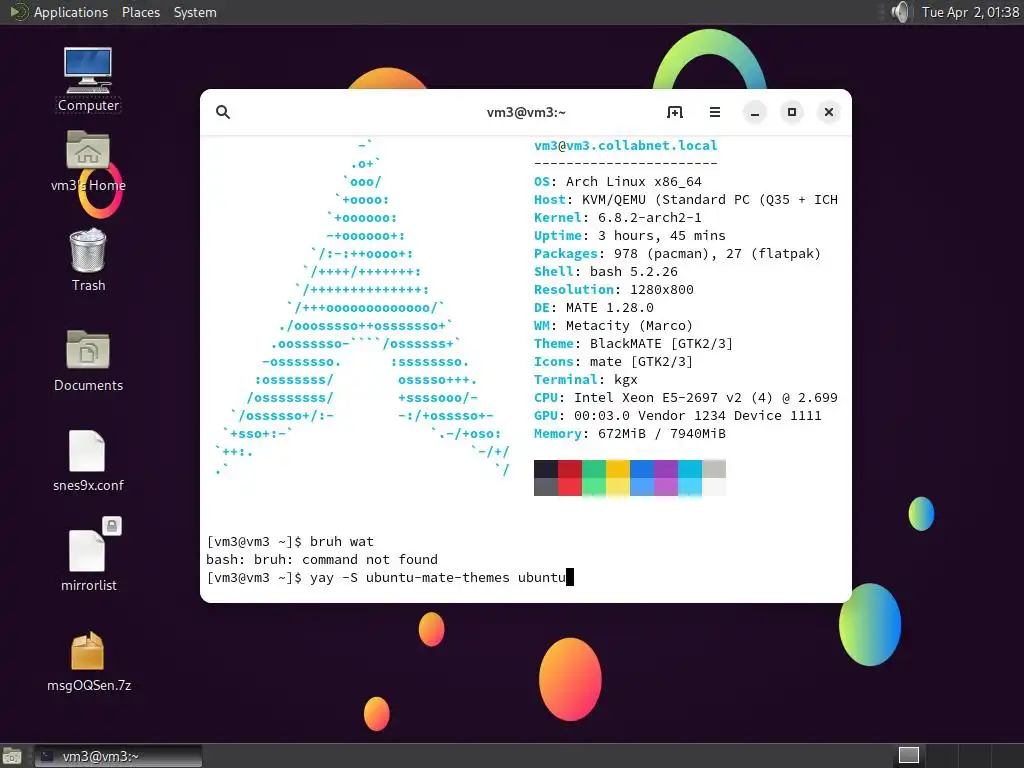
Task: Click the 'Kernel: 6.8.2-arch2-1' line
Action: pos(617,217)
